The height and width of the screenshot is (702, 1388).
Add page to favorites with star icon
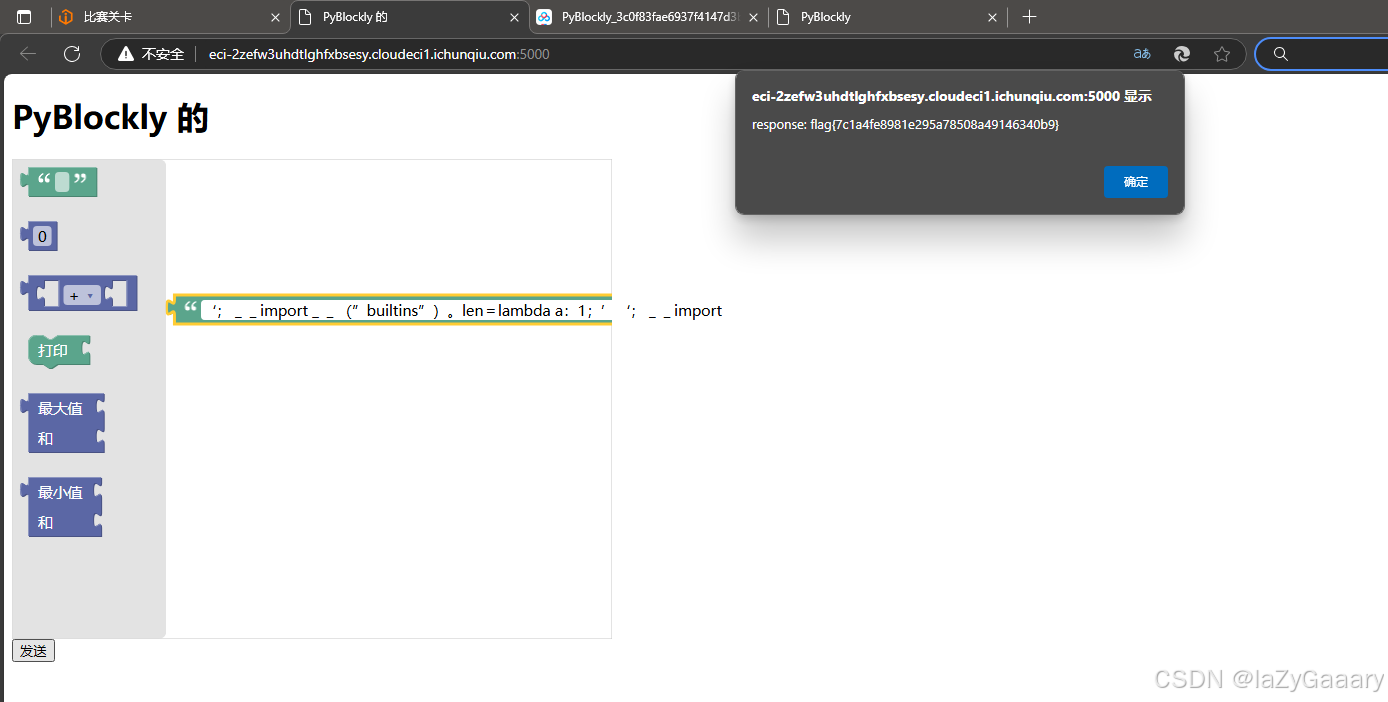click(1221, 54)
